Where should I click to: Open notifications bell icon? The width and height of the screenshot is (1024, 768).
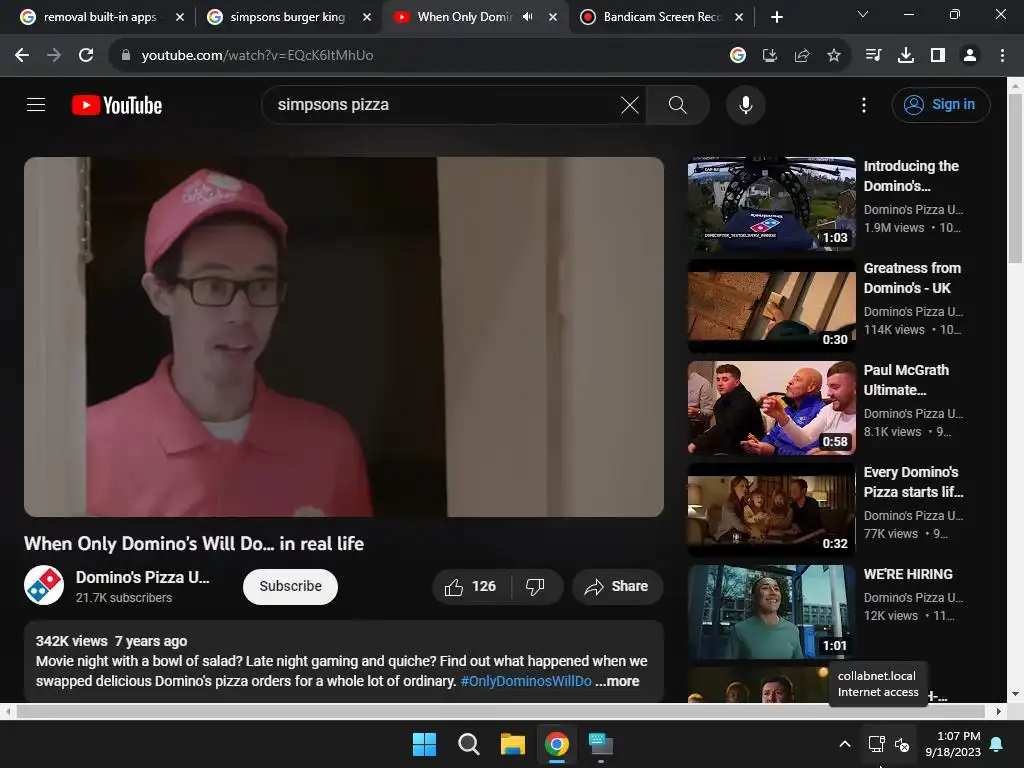click(997, 744)
